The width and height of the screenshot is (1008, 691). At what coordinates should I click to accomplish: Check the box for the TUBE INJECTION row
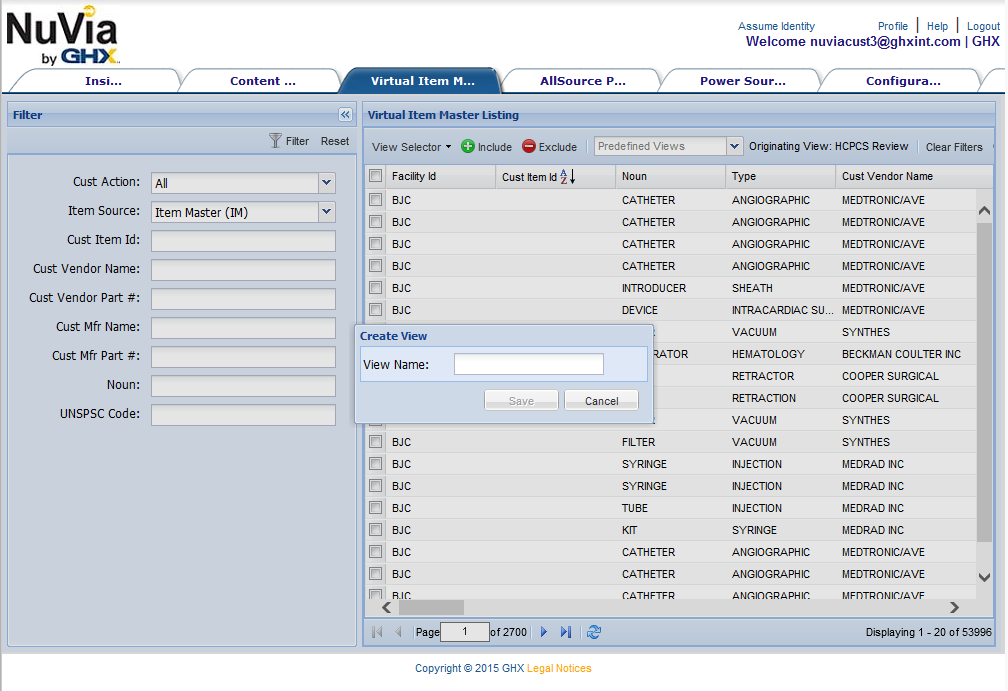click(x=375, y=508)
